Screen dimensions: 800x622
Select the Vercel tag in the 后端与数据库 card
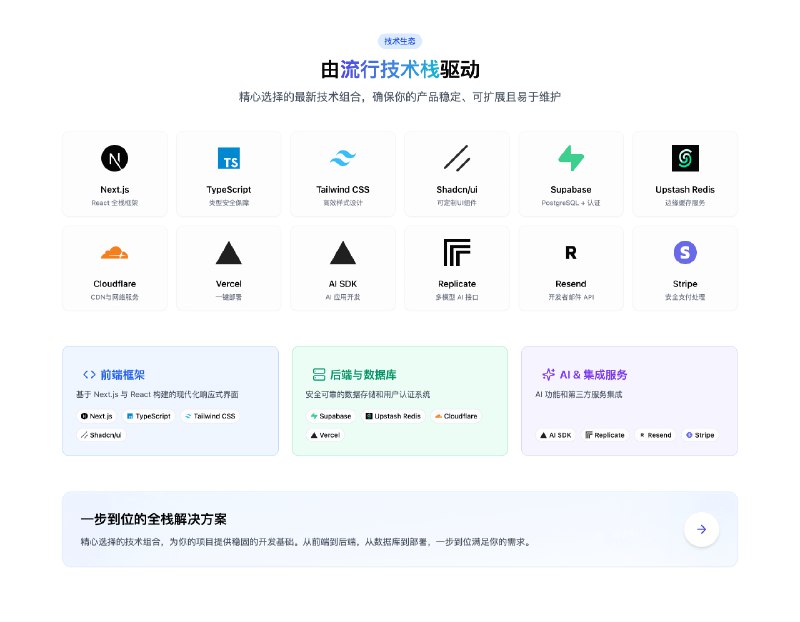point(325,435)
